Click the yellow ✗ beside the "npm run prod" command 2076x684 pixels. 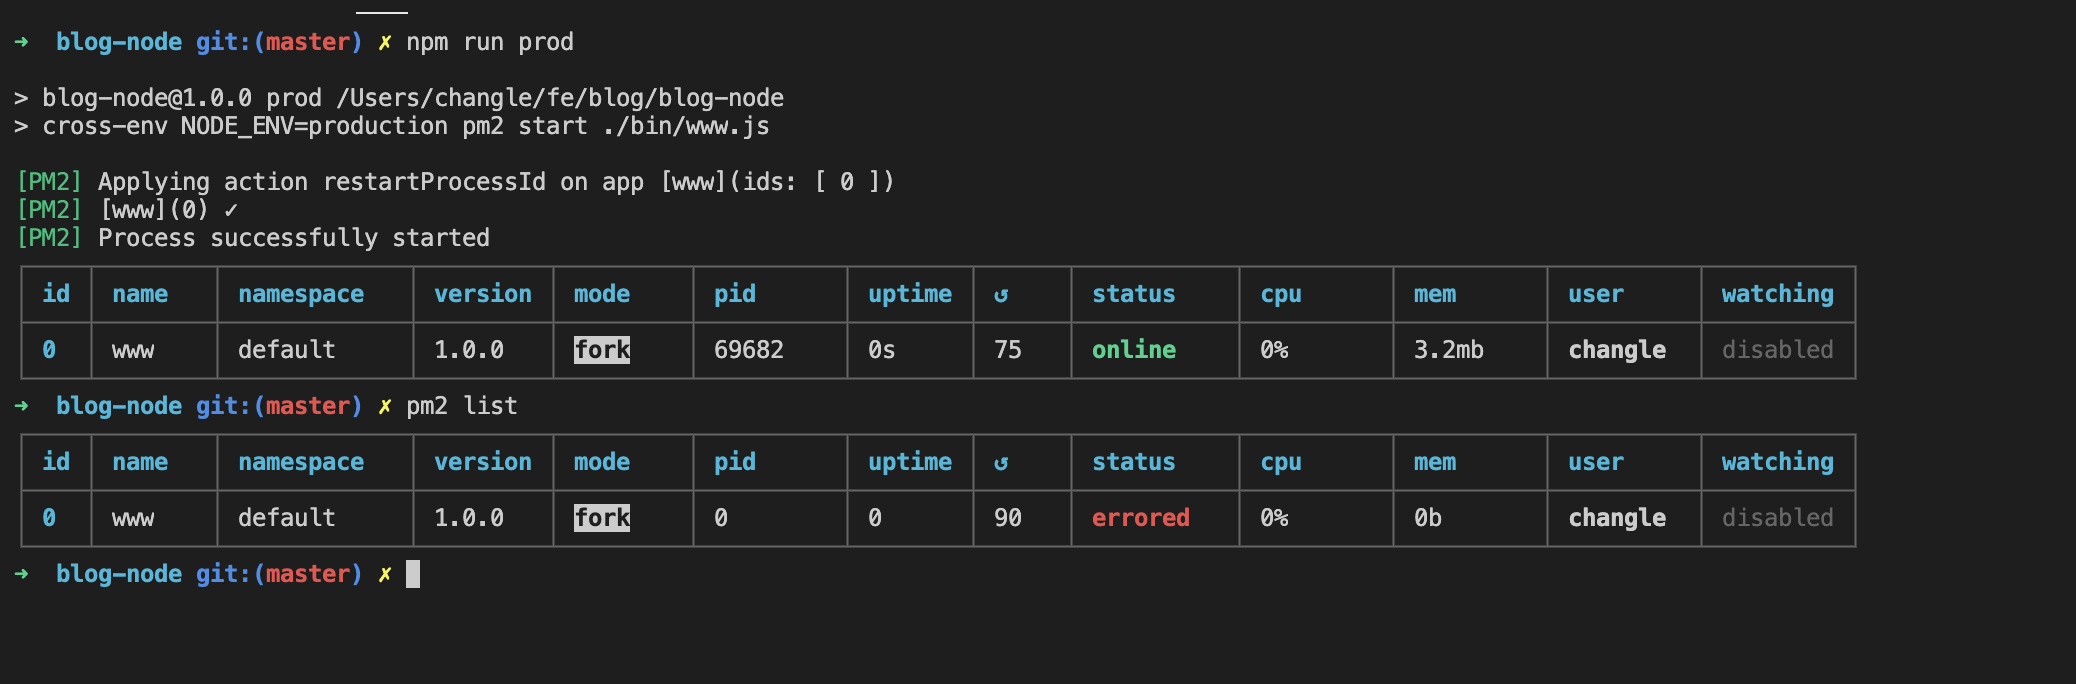(x=384, y=42)
